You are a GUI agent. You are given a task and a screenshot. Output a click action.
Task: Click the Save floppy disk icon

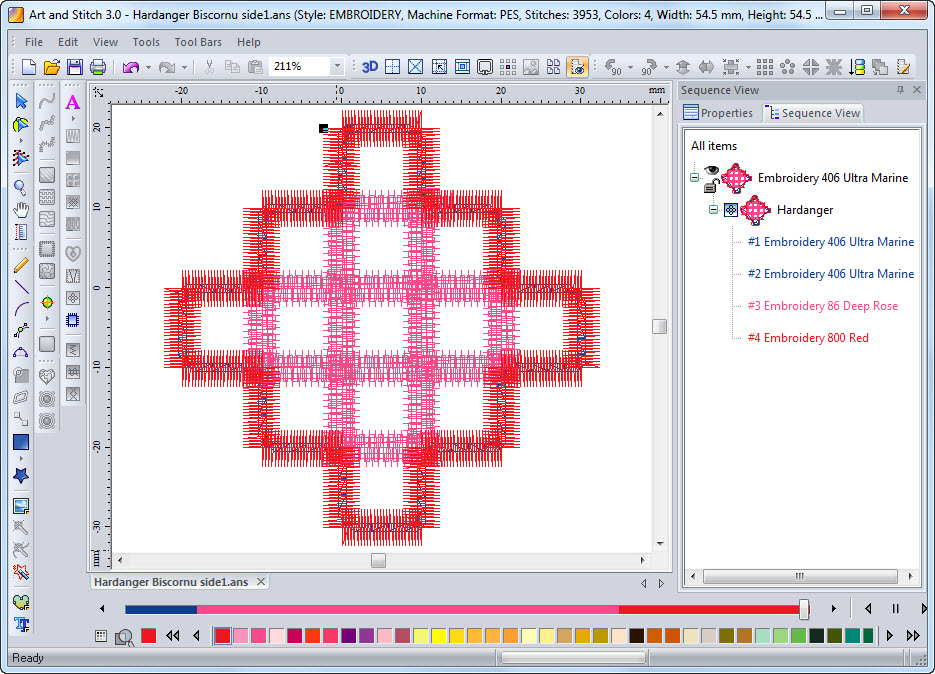pos(74,67)
